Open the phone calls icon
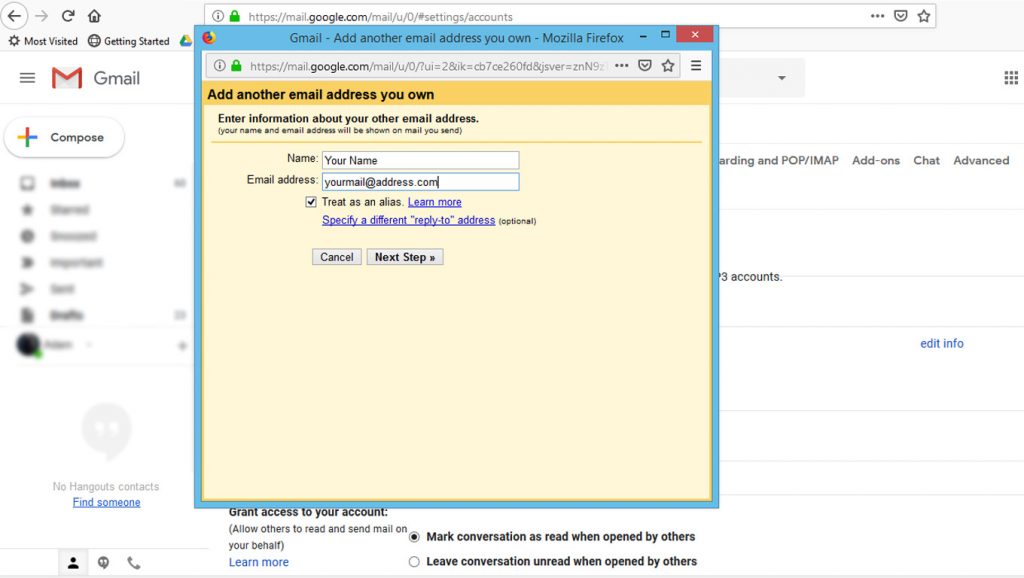Viewport: 1024px width, 578px height. click(133, 562)
